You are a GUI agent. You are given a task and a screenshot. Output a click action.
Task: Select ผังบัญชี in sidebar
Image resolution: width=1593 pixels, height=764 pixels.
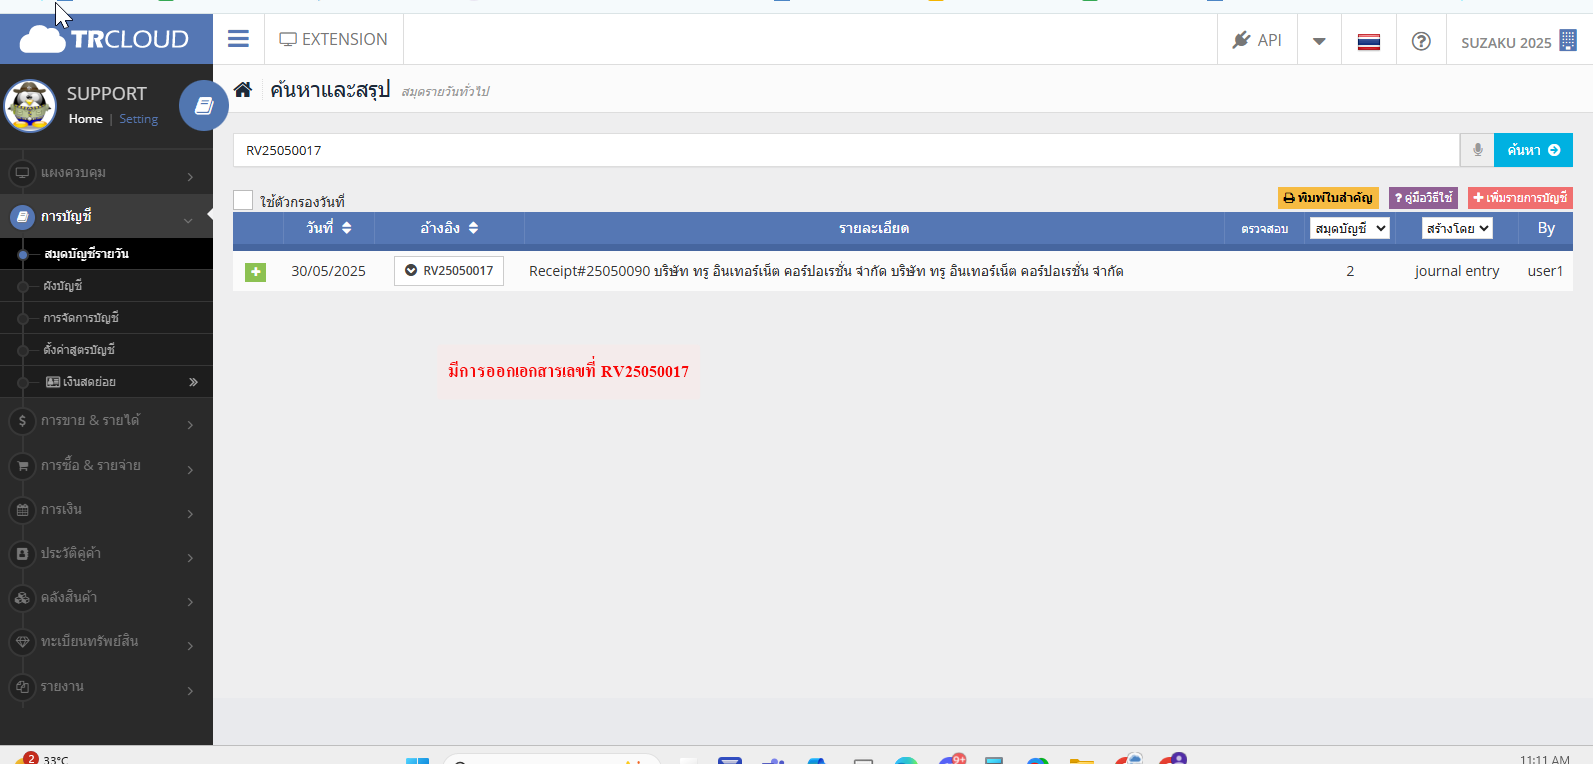[x=63, y=286]
